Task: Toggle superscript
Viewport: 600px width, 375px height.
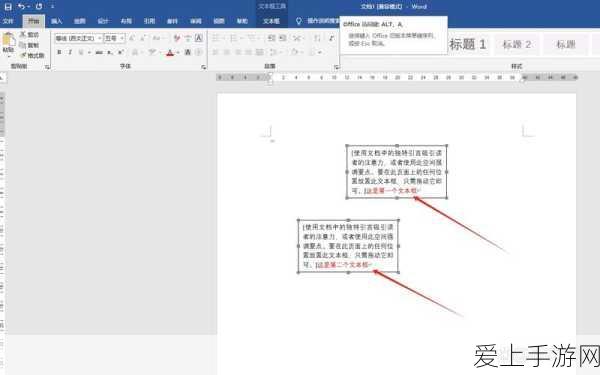Action: (x=121, y=52)
